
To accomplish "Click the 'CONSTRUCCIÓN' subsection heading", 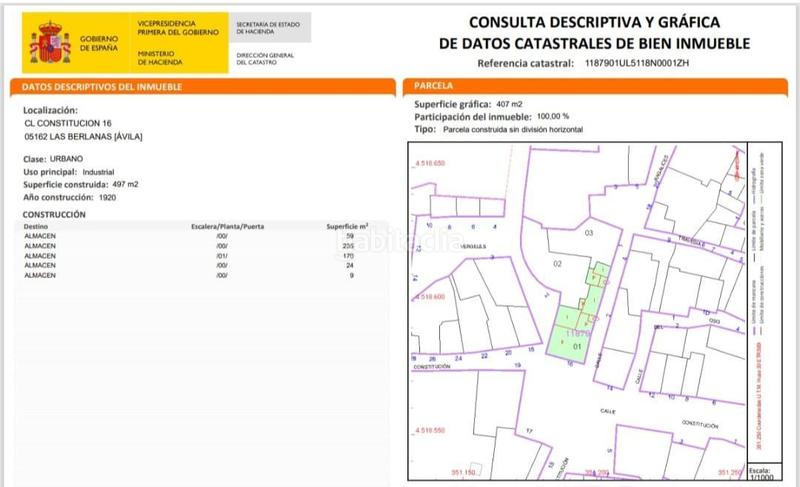I will [54, 215].
